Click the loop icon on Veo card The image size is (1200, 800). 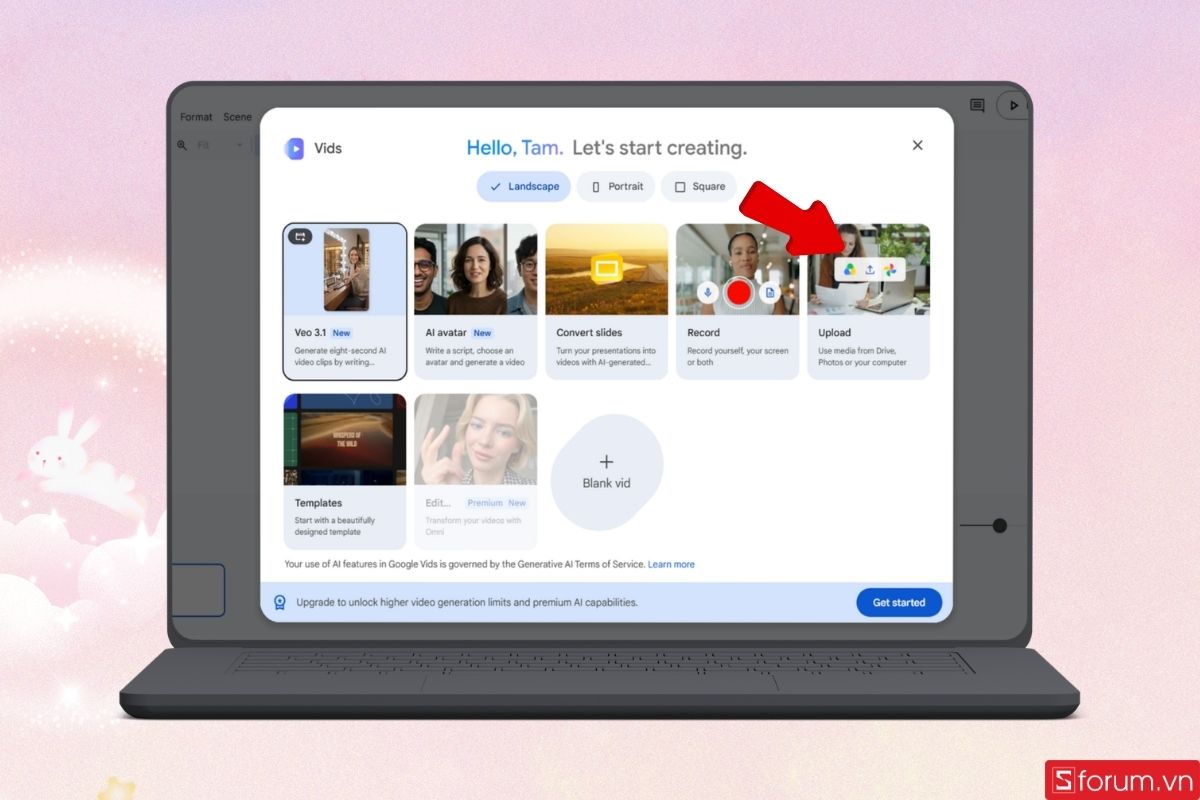[x=300, y=237]
